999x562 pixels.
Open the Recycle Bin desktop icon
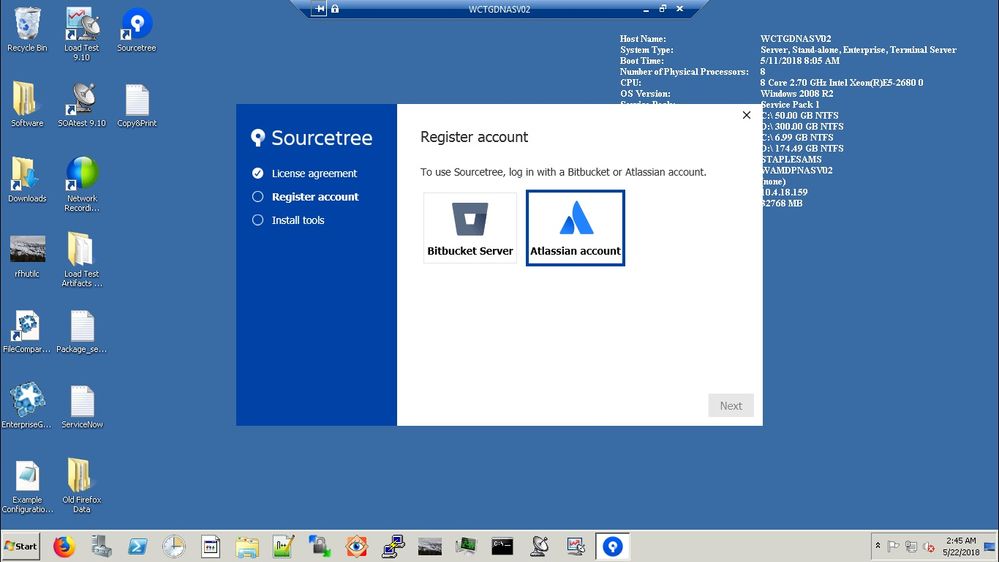point(27,30)
